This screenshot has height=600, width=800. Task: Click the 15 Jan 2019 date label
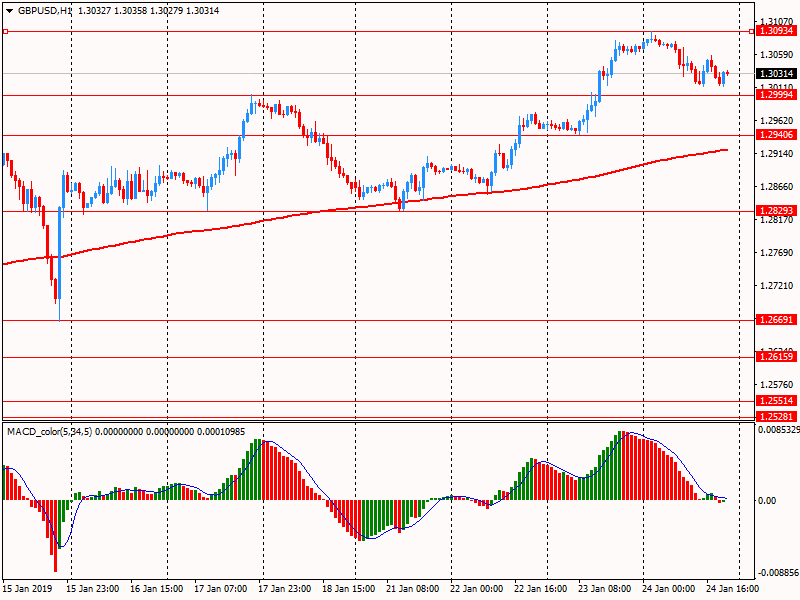[27, 589]
